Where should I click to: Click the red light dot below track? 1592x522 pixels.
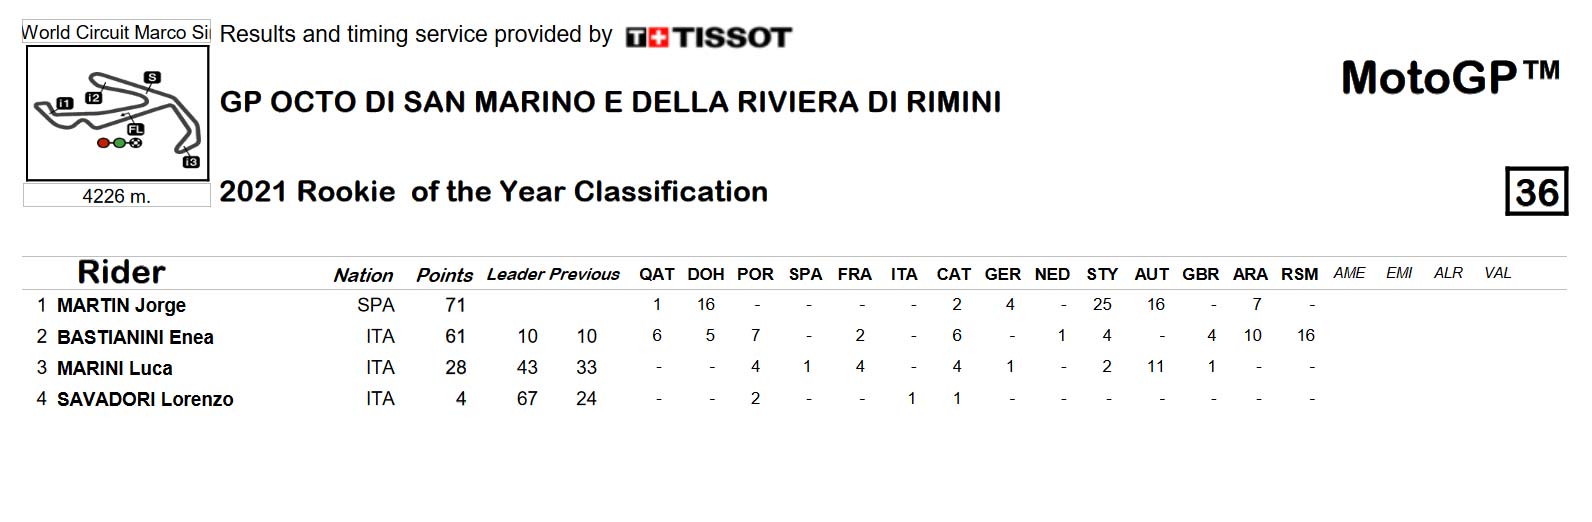[103, 143]
